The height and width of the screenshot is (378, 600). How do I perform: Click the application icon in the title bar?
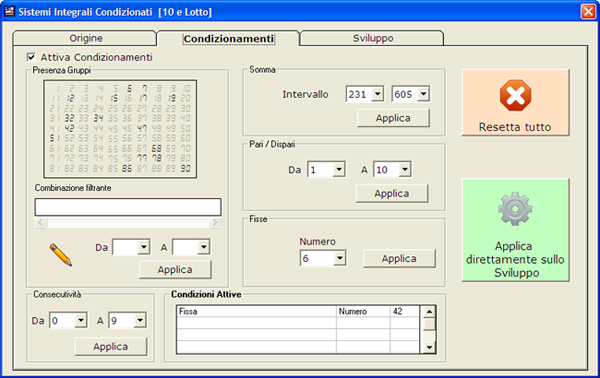point(9,11)
